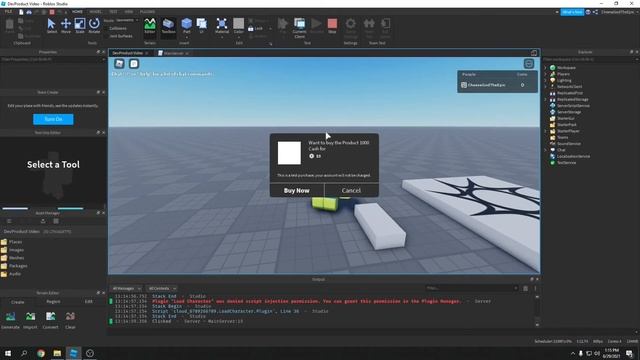Open the Roblox menu icon in viewport
Viewport: 640px width, 360px height.
(119, 63)
